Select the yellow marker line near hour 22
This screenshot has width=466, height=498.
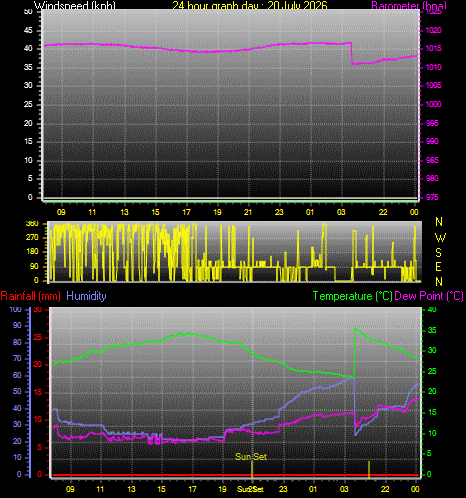[369, 470]
